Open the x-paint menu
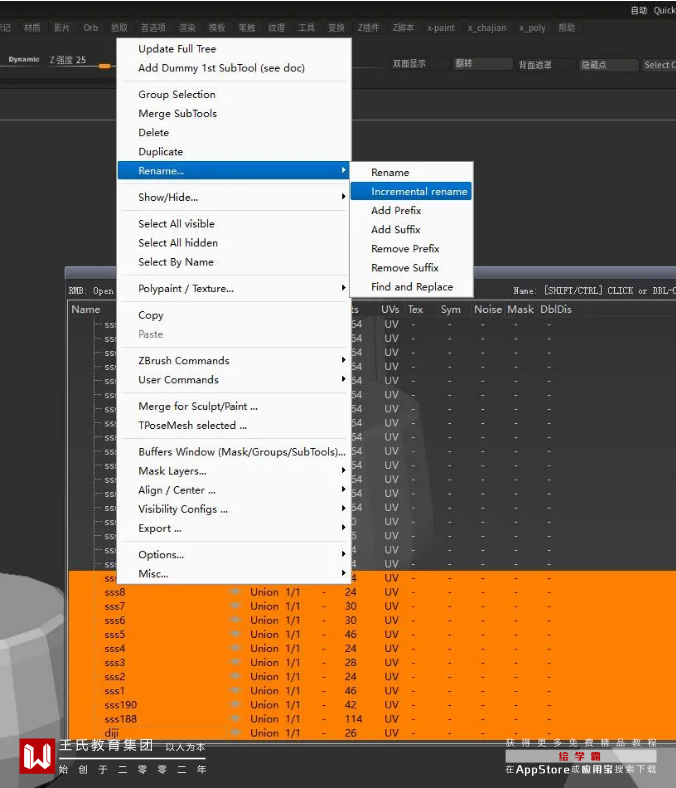 pos(441,28)
